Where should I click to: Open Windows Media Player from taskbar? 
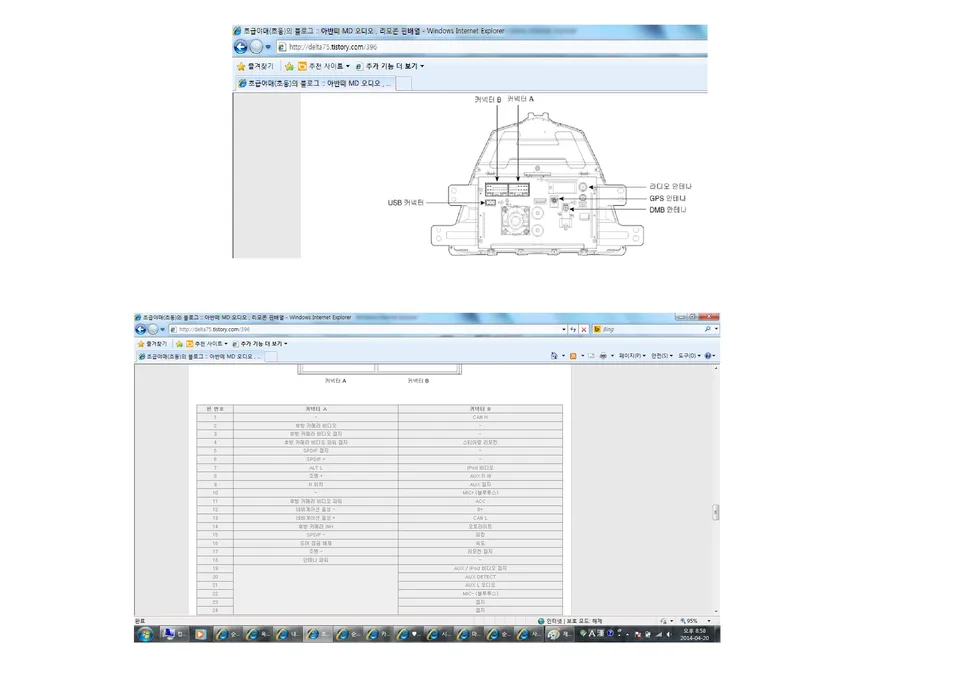[x=200, y=634]
